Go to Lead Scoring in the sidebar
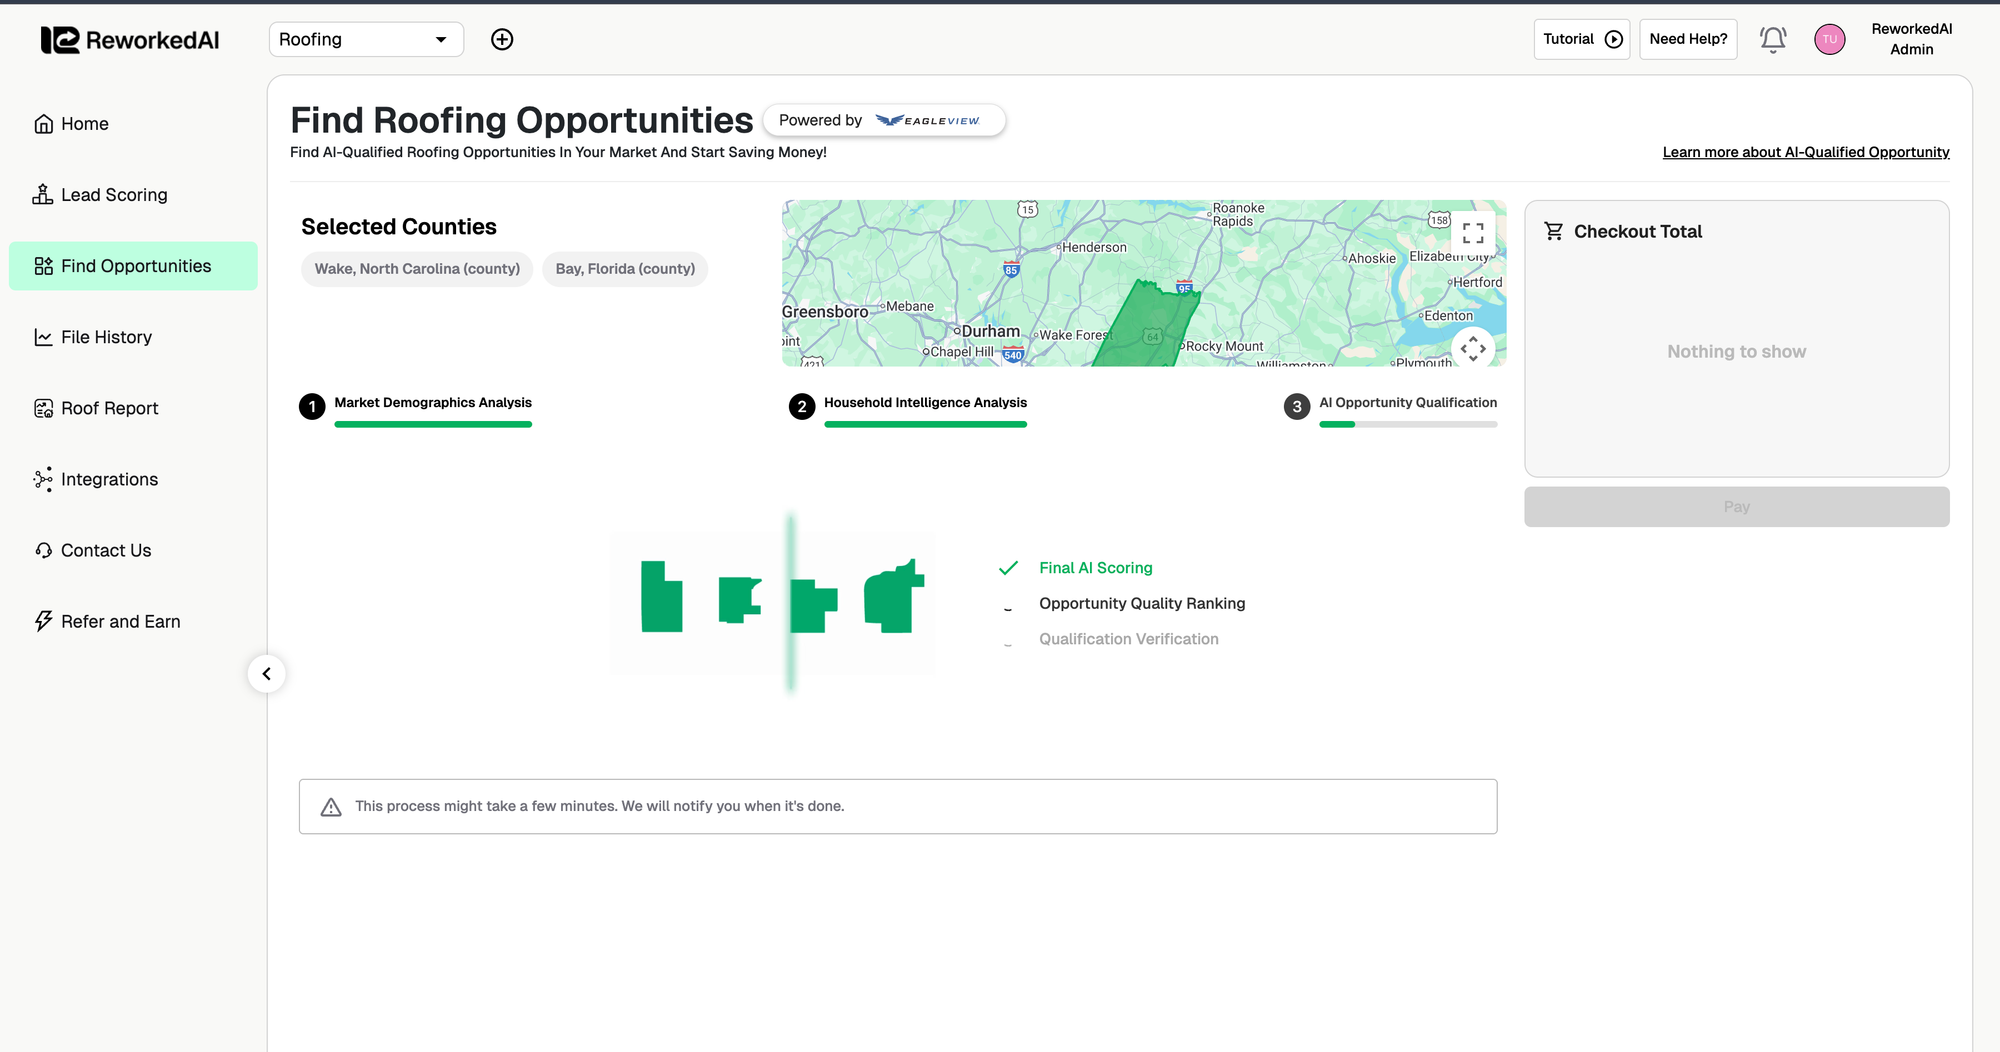 [x=114, y=195]
